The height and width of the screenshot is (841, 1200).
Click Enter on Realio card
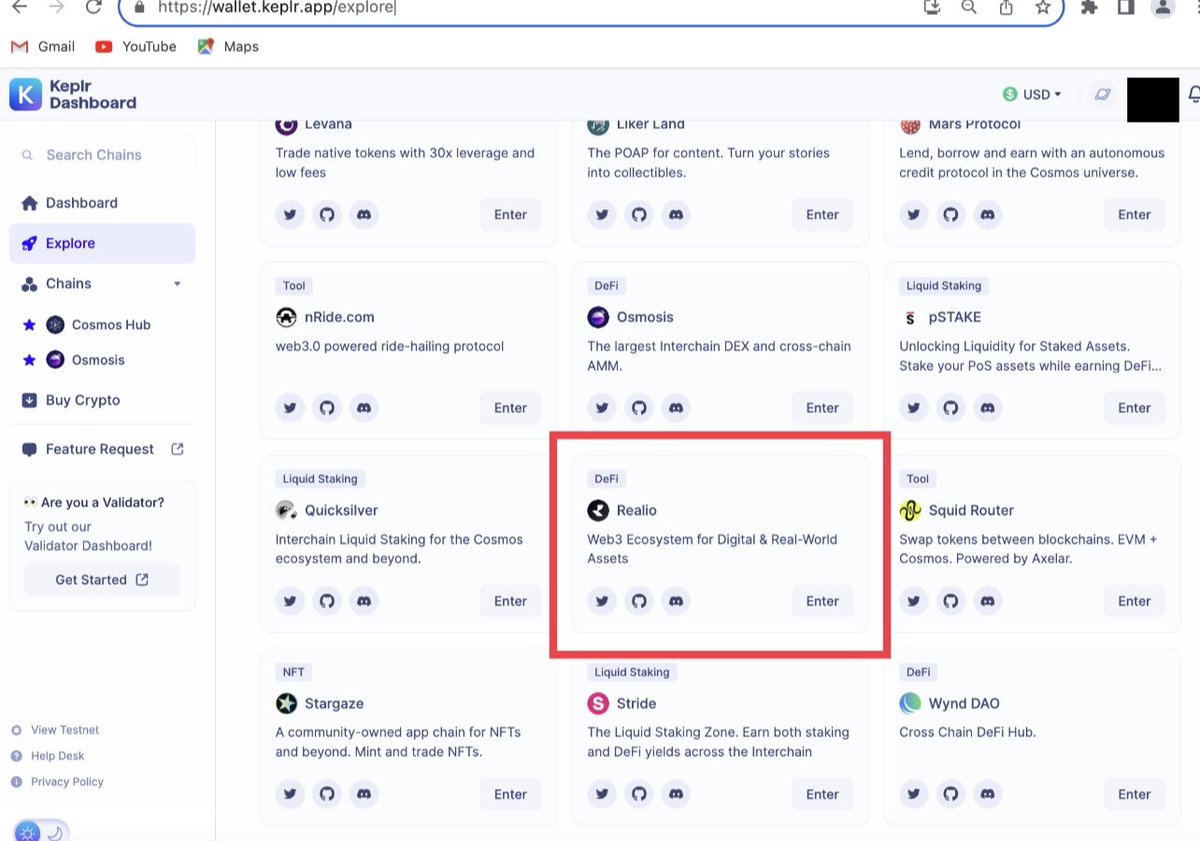822,601
